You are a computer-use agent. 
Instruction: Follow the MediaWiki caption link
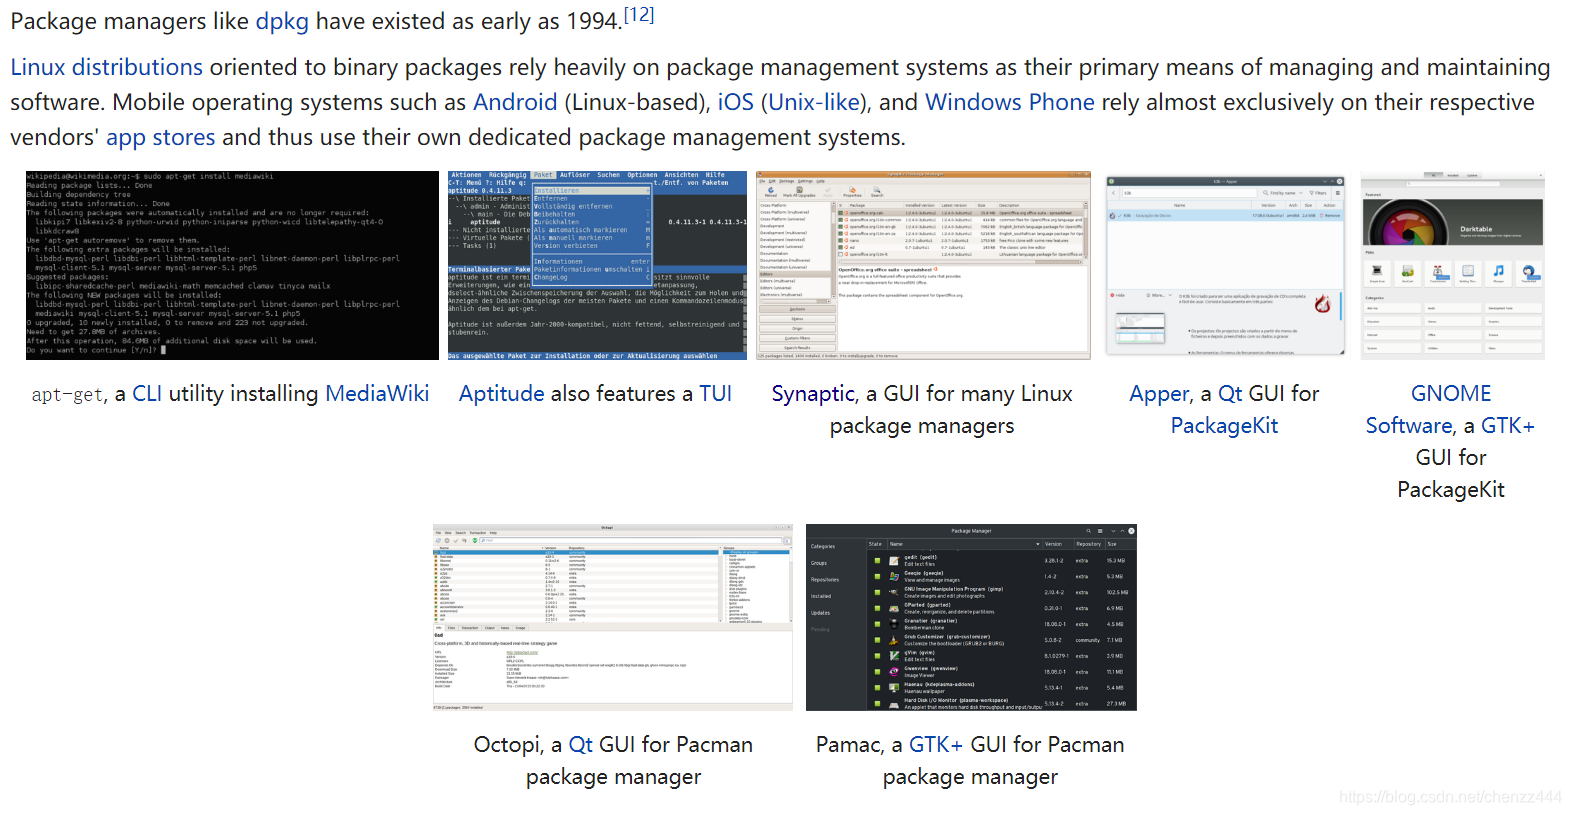(377, 394)
